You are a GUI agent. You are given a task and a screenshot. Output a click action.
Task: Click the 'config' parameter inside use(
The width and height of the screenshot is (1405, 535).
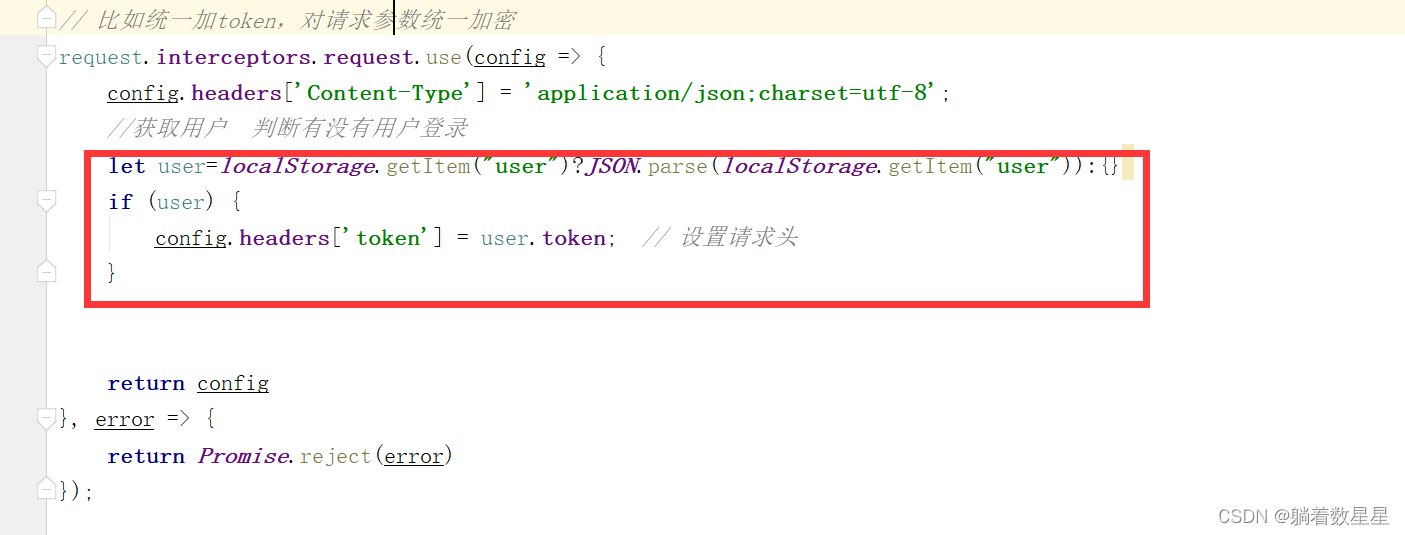tap(510, 57)
